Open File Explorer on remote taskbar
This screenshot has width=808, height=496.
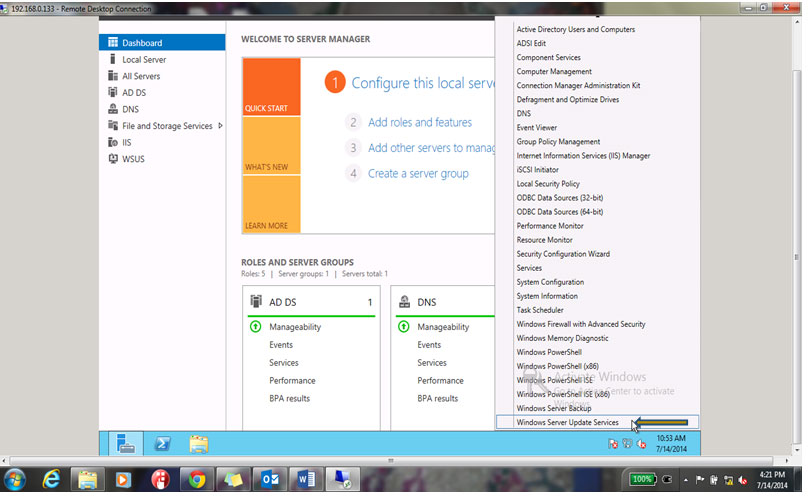pyautogui.click(x=198, y=443)
